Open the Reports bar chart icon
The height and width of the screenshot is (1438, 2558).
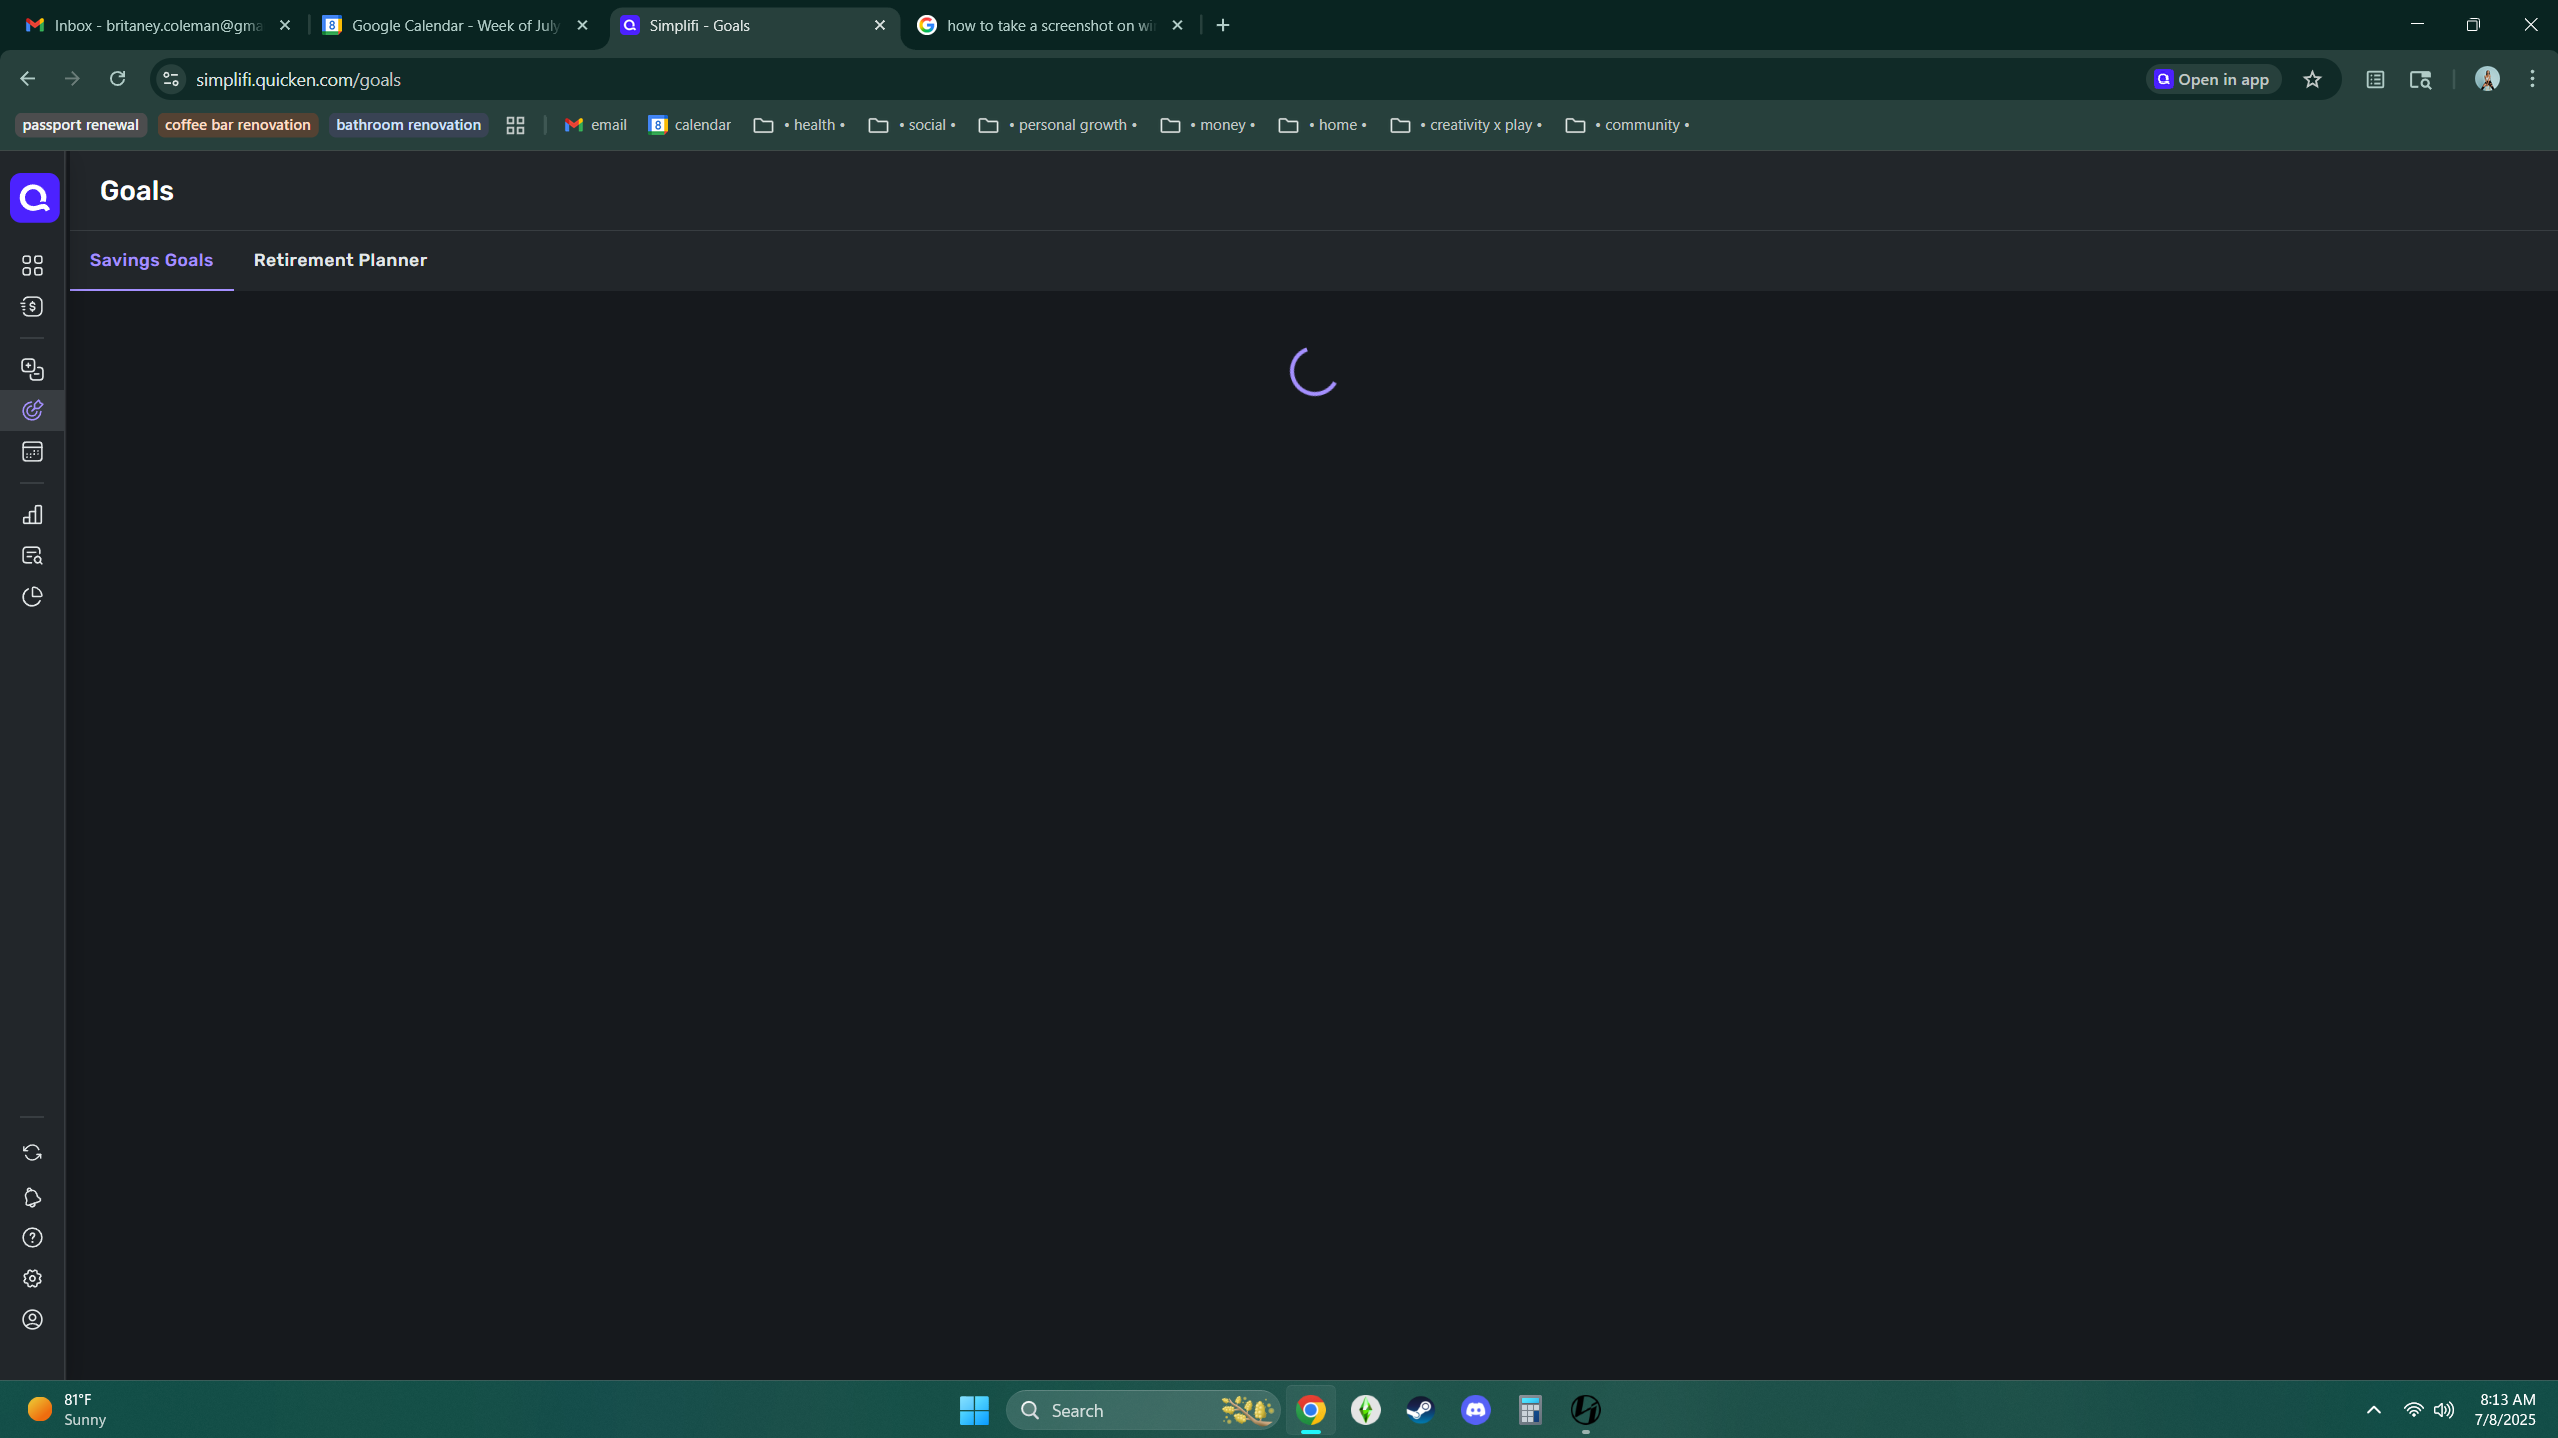coord(32,515)
